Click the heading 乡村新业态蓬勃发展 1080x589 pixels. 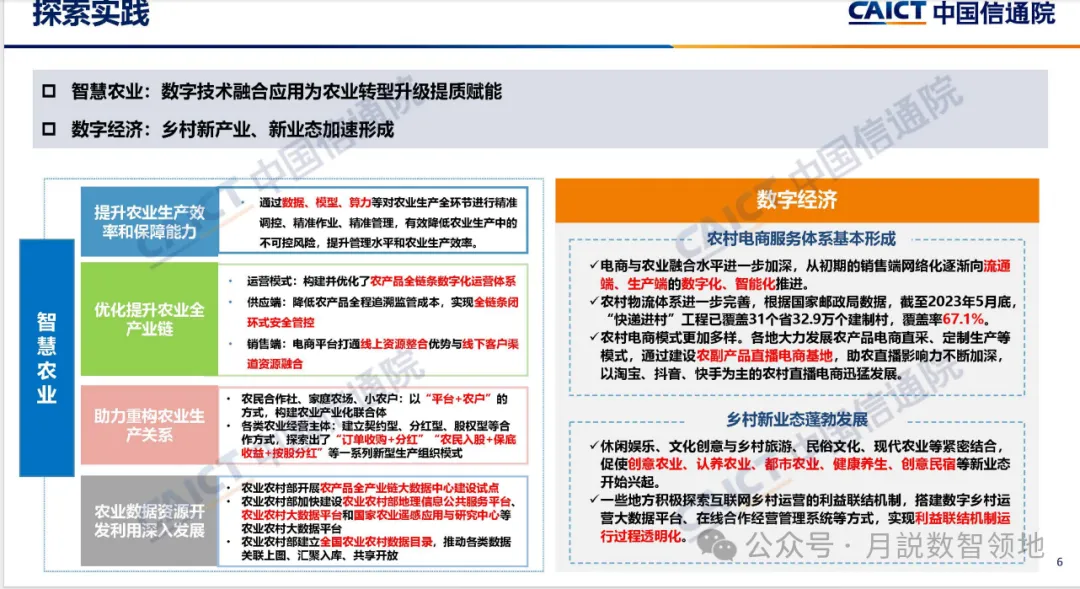(x=797, y=420)
